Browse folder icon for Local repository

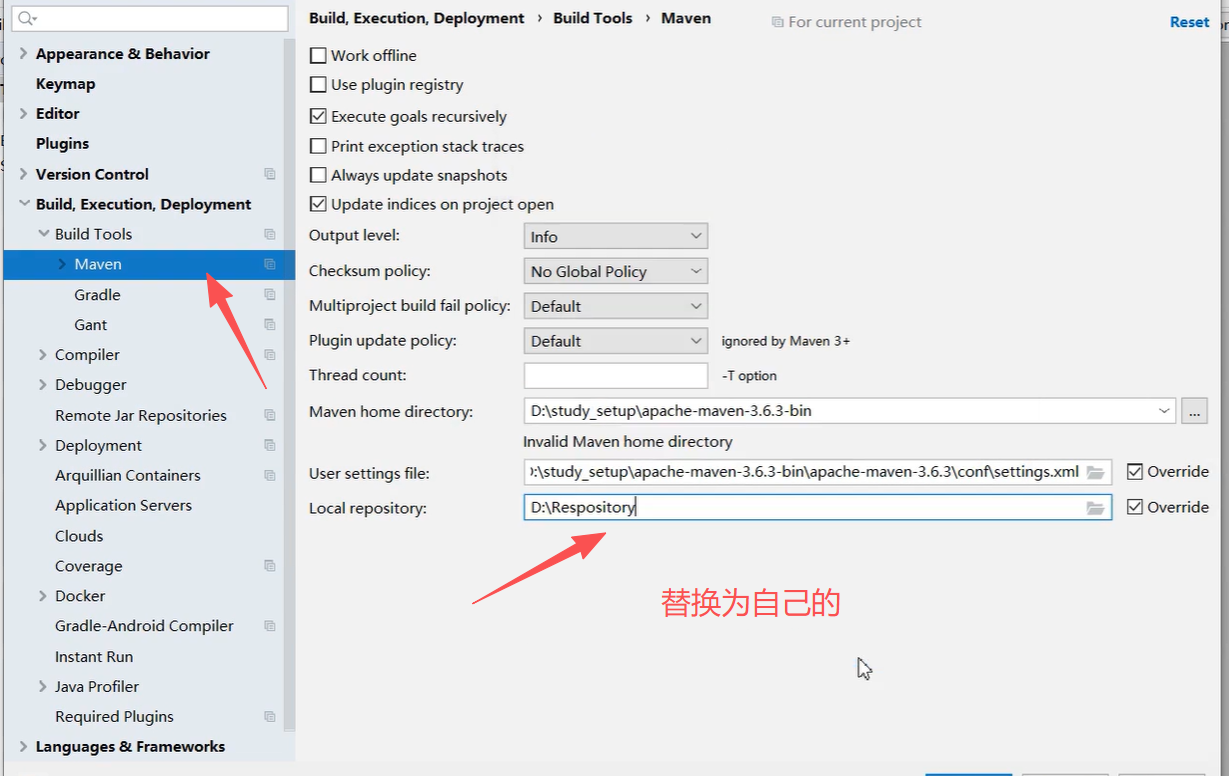tap(1096, 508)
